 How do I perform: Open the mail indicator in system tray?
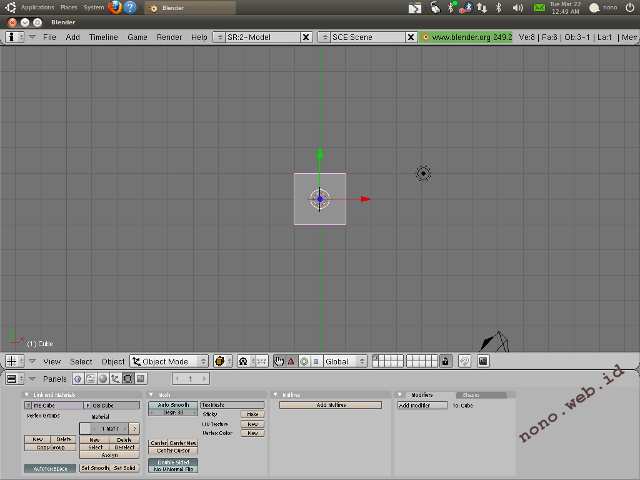click(x=539, y=8)
